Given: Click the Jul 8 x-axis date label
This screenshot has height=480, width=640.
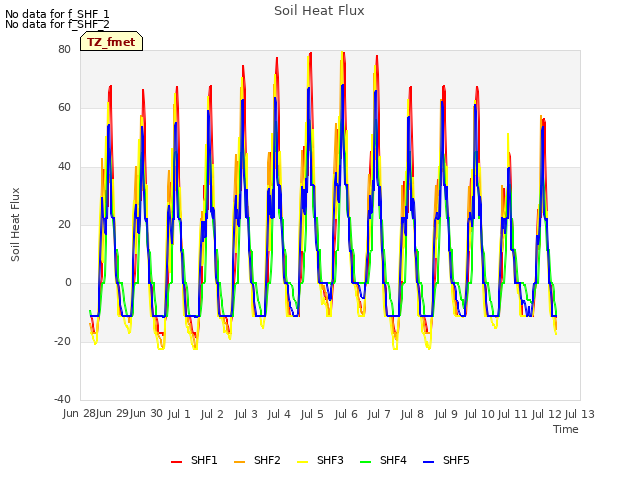Looking at the screenshot, I should [x=412, y=414].
